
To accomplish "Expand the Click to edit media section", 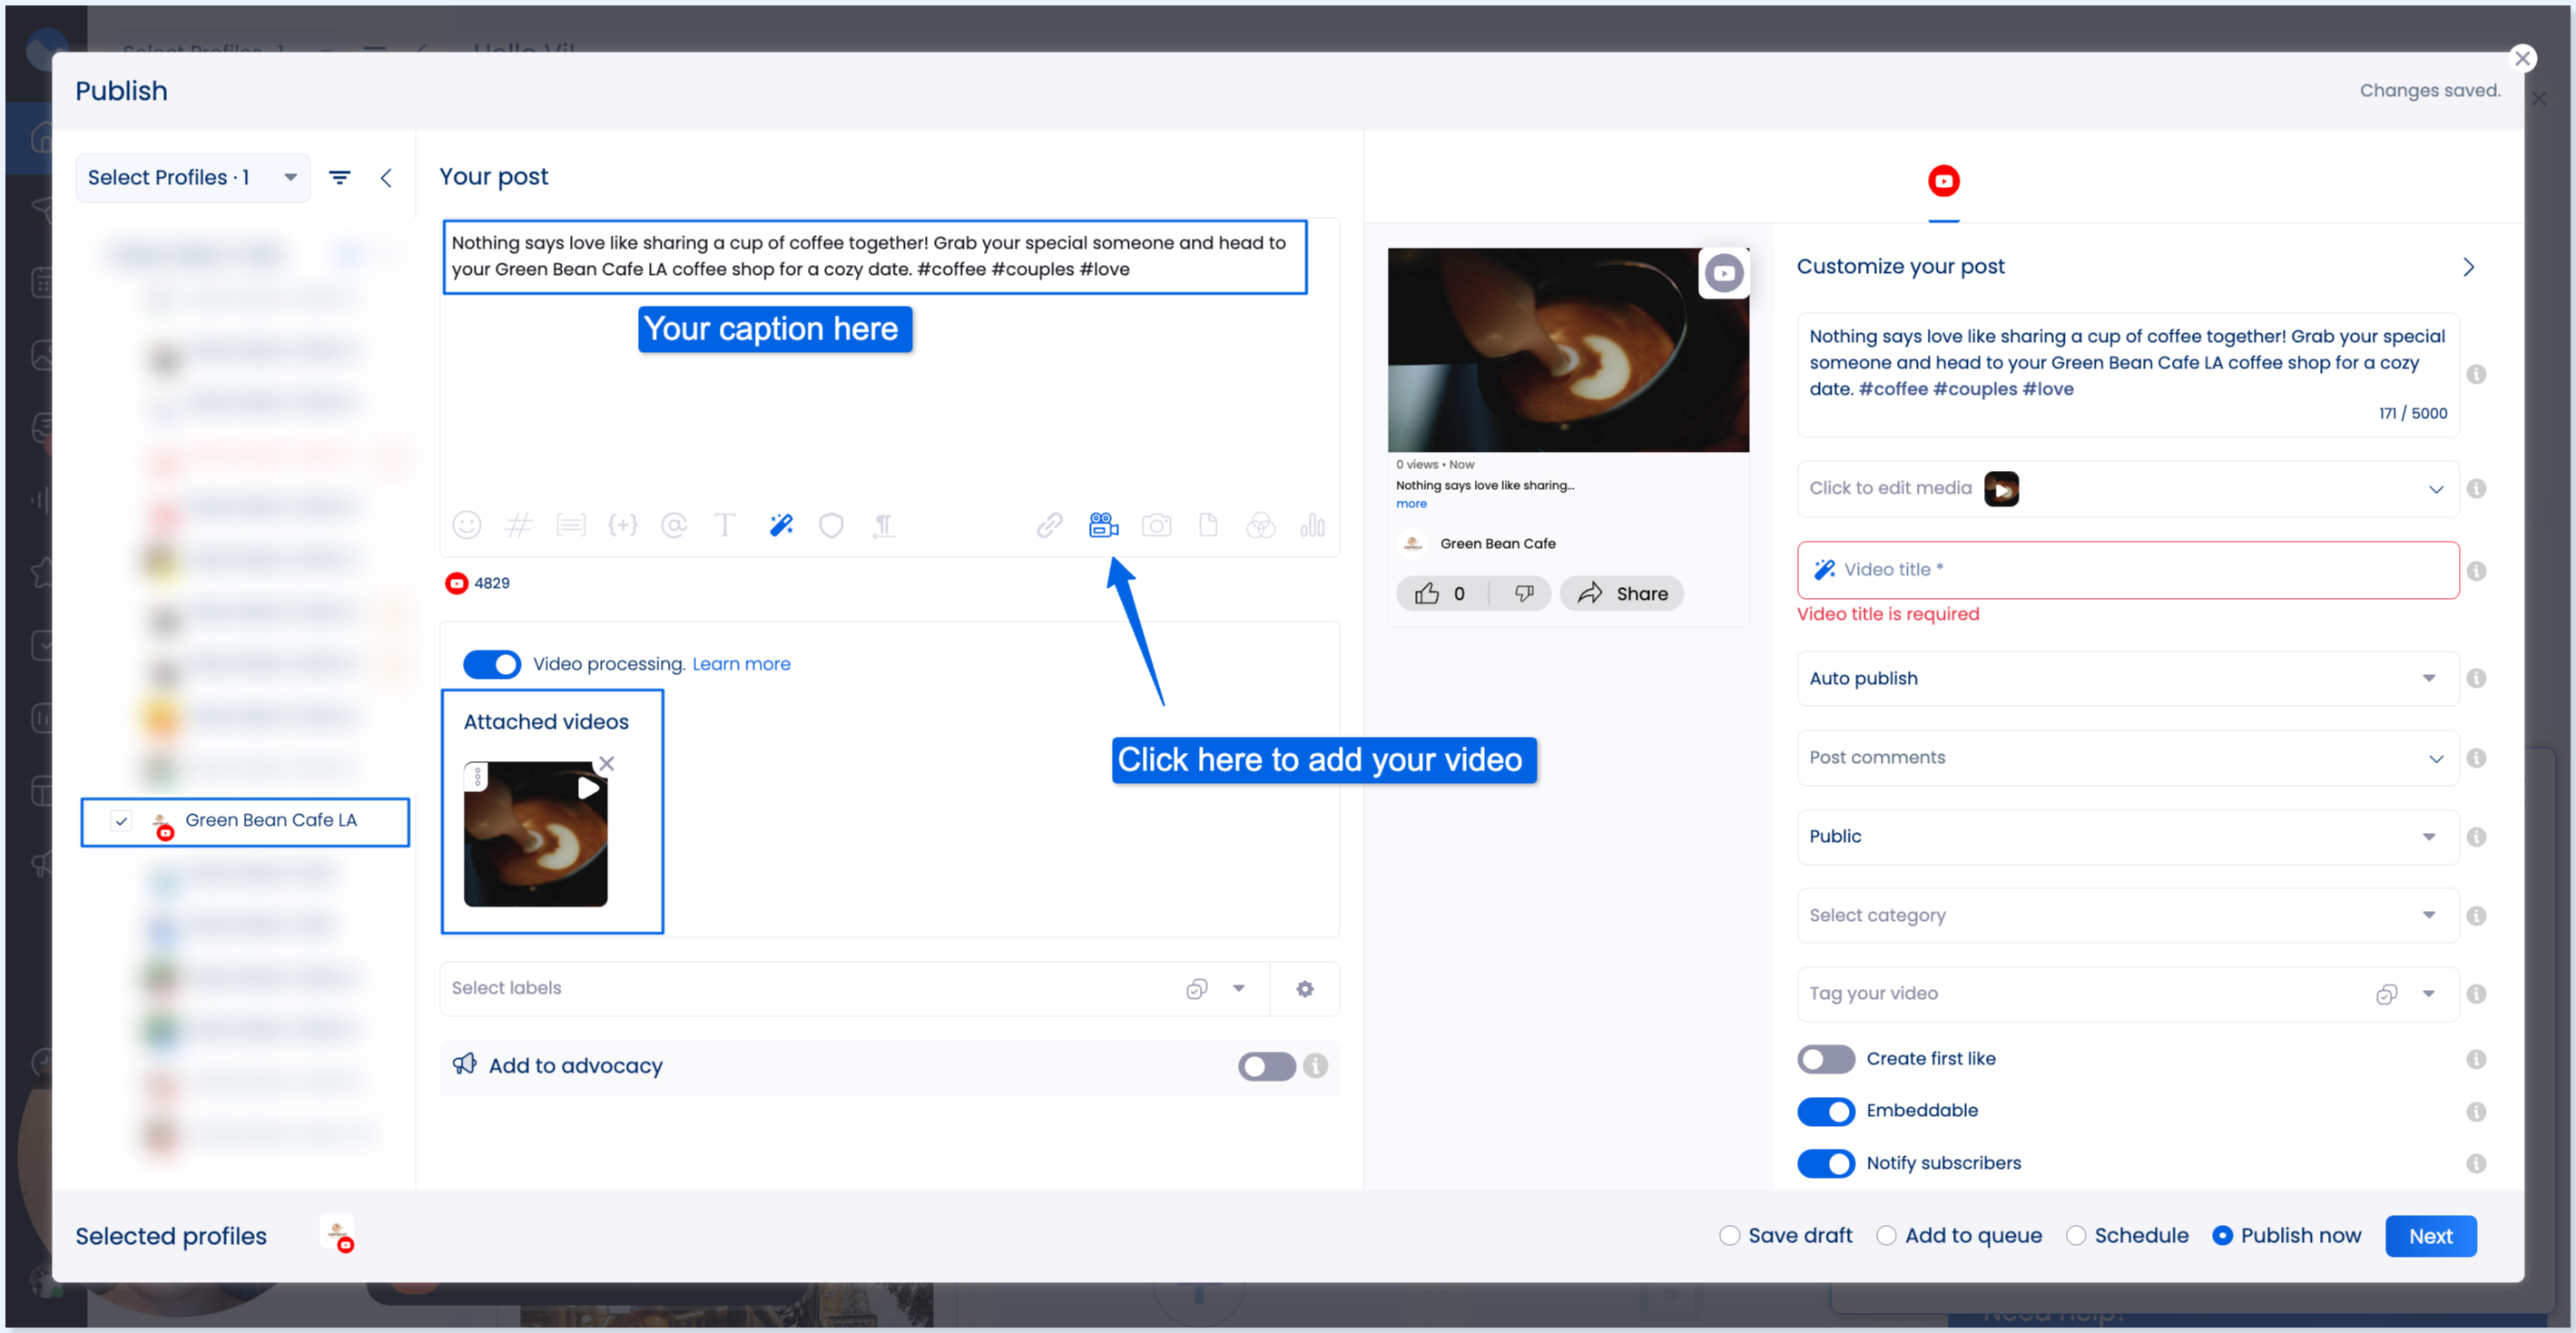I will pyautogui.click(x=2127, y=488).
